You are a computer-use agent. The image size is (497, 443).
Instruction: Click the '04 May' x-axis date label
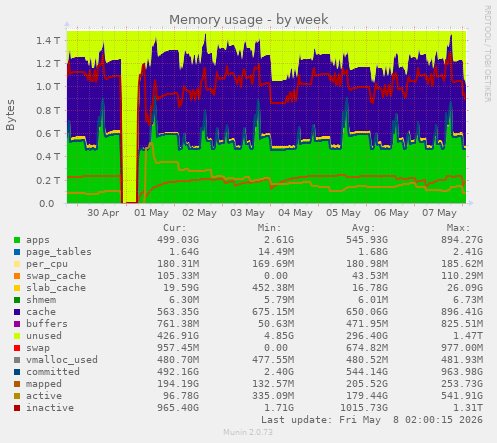295,213
